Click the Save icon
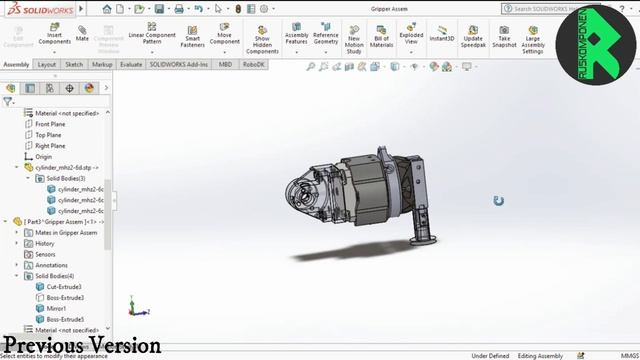Screen dimensions: 640x360 [159, 9]
